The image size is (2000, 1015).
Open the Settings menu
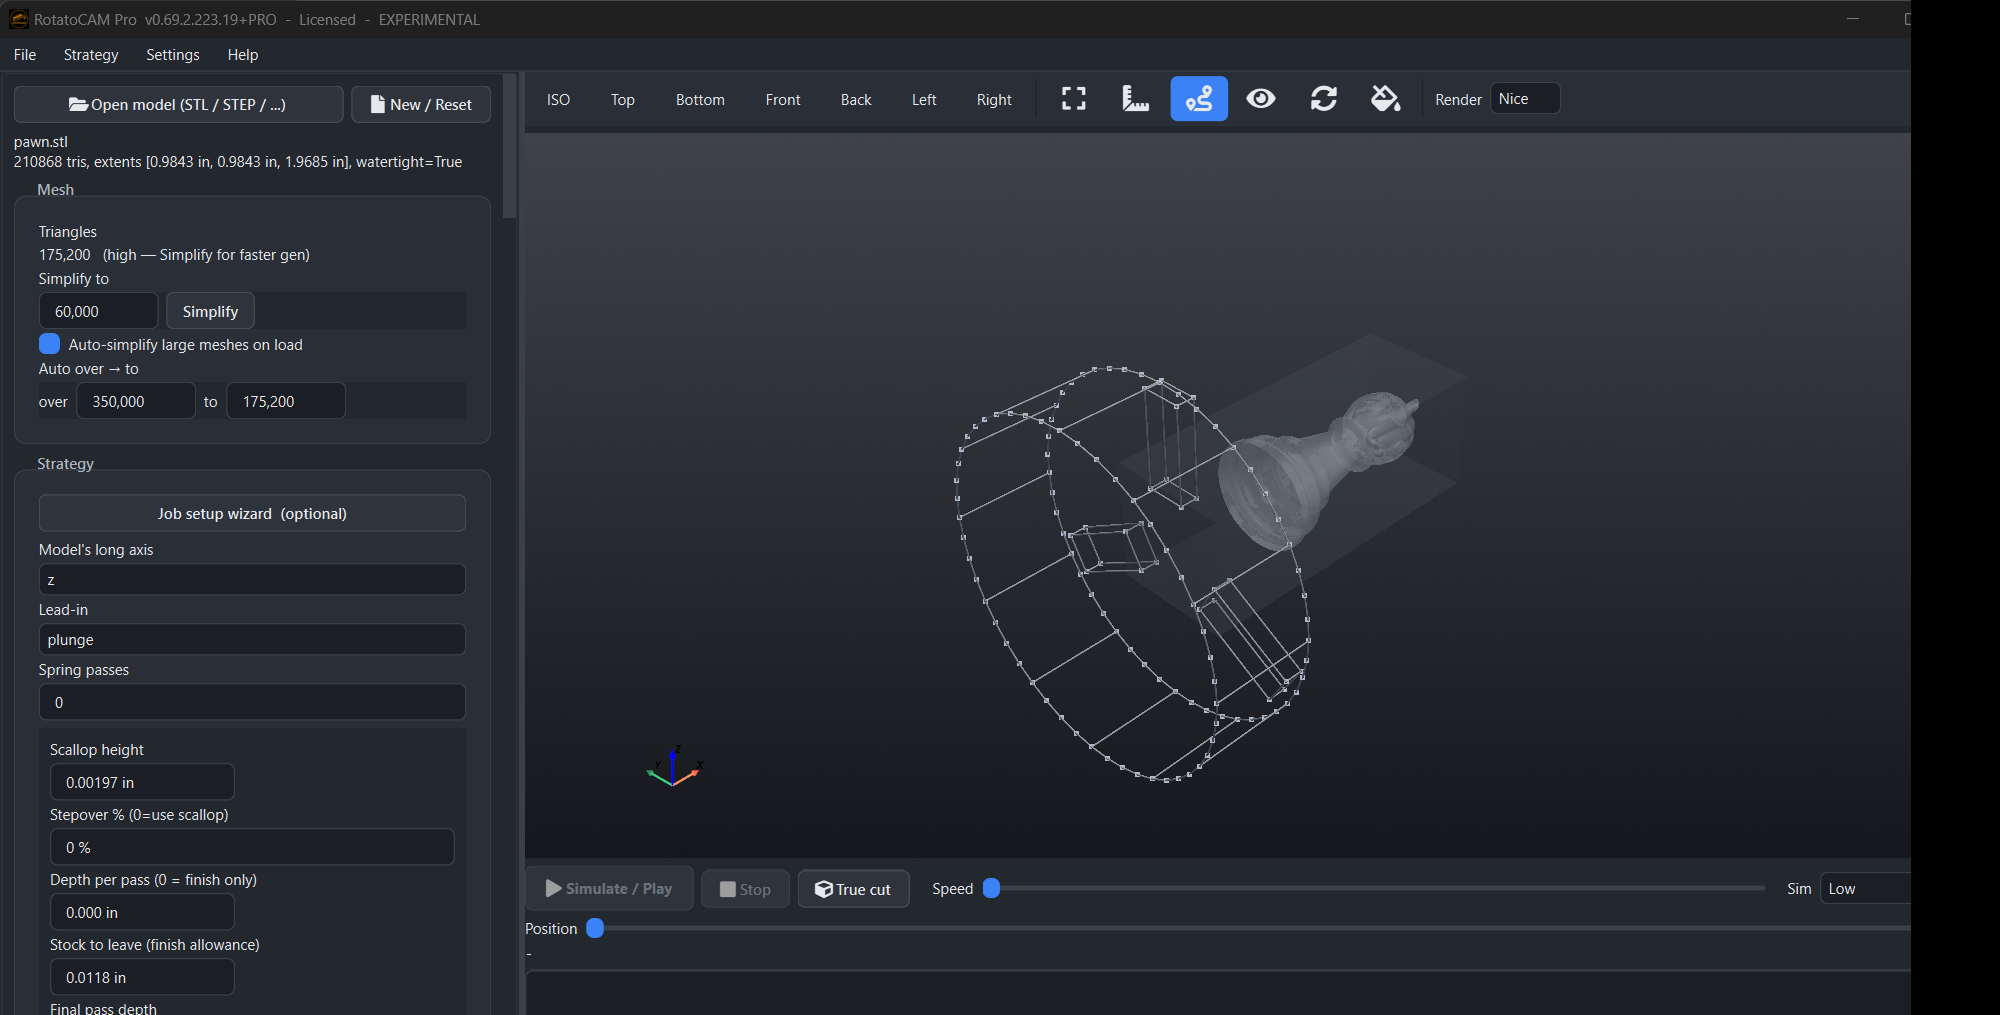[x=173, y=55]
